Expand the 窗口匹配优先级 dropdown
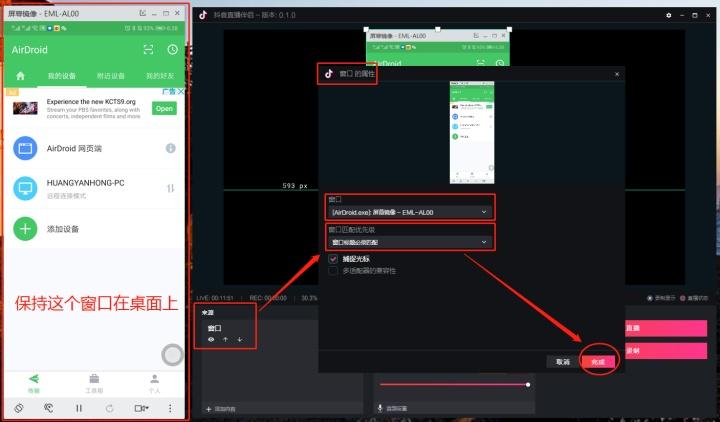Viewport: 720px width, 422px height. 410,242
